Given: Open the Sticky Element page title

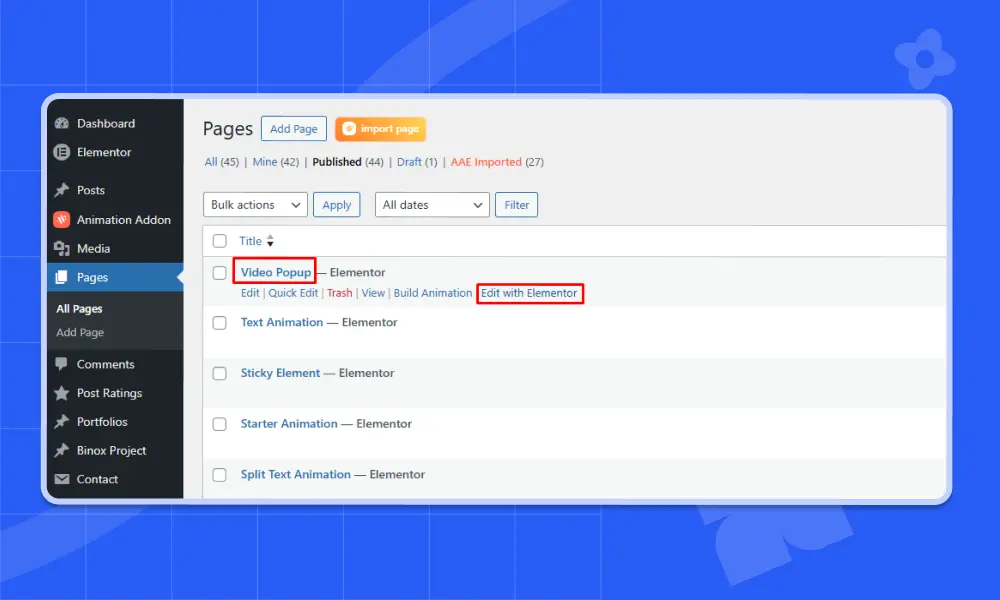Looking at the screenshot, I should (x=280, y=373).
